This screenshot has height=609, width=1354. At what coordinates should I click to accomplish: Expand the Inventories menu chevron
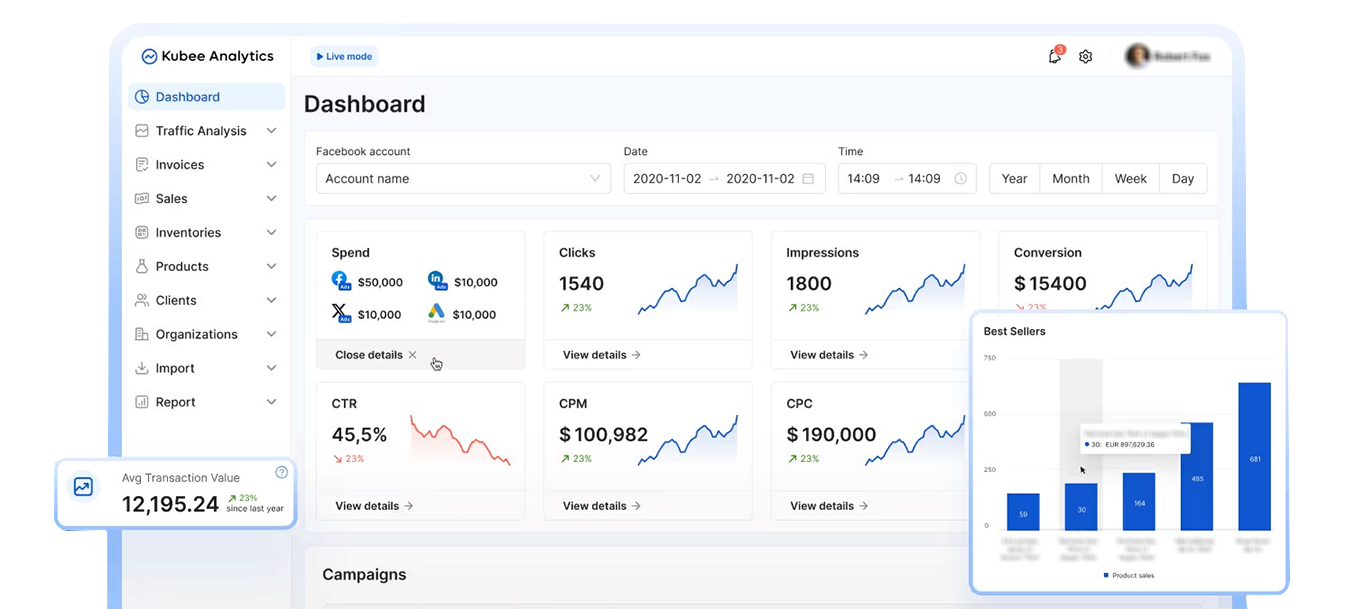[x=271, y=233]
